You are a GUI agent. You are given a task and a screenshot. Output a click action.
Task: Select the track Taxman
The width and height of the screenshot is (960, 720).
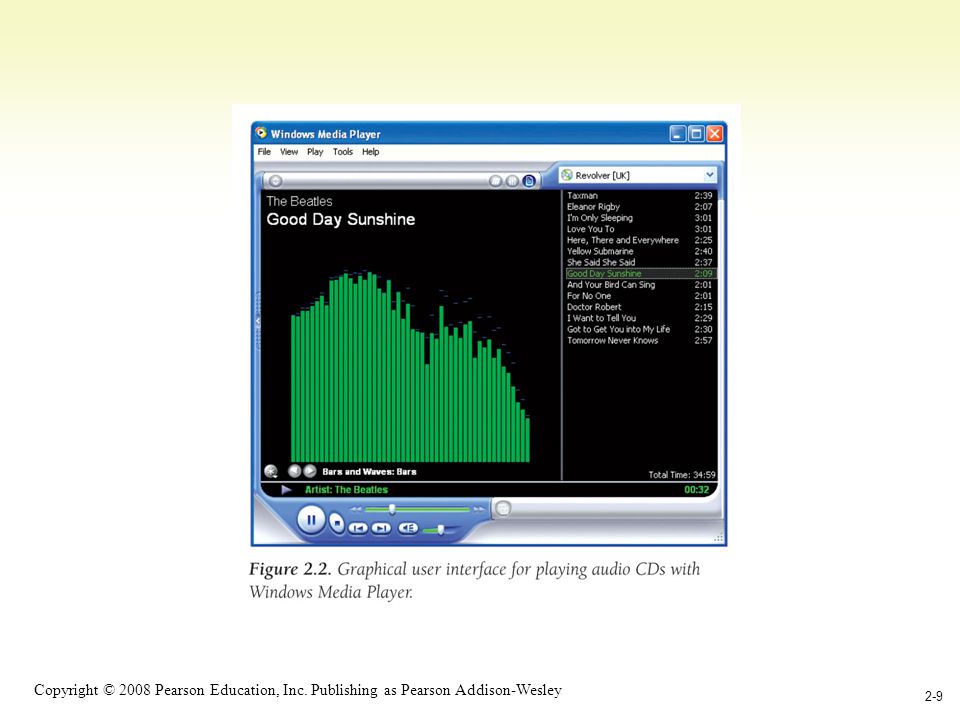639,195
